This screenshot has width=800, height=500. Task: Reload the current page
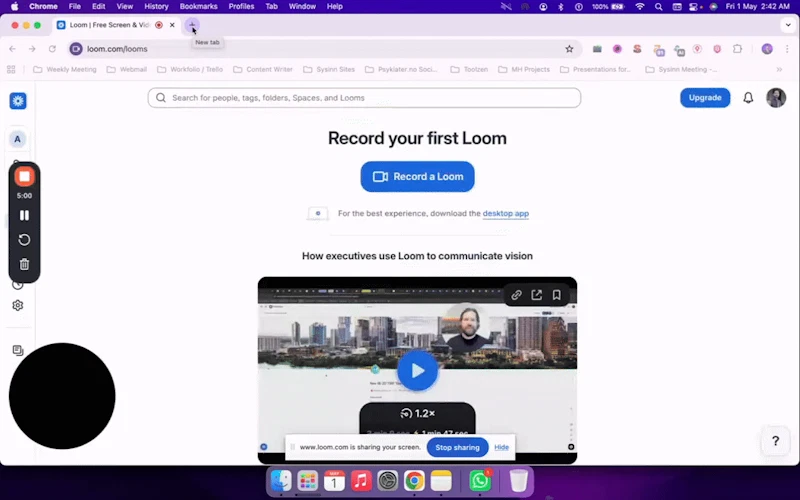[x=52, y=49]
